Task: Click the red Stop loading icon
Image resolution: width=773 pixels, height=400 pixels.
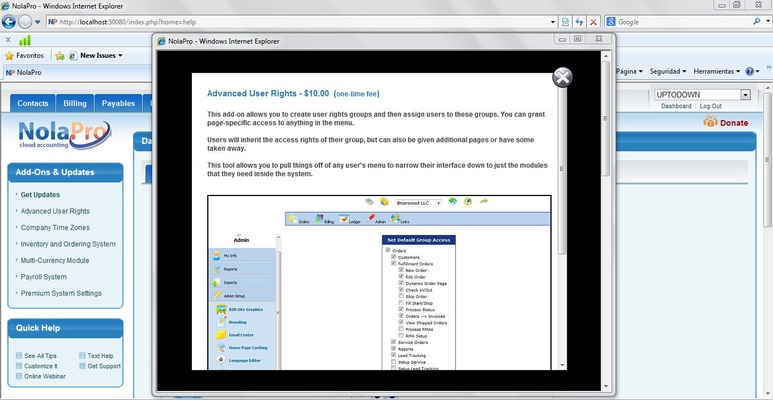Action: click(x=593, y=22)
